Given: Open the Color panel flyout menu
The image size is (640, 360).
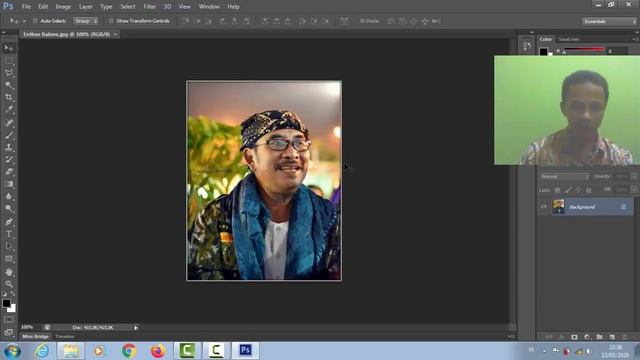Looking at the screenshot, I should [x=635, y=39].
